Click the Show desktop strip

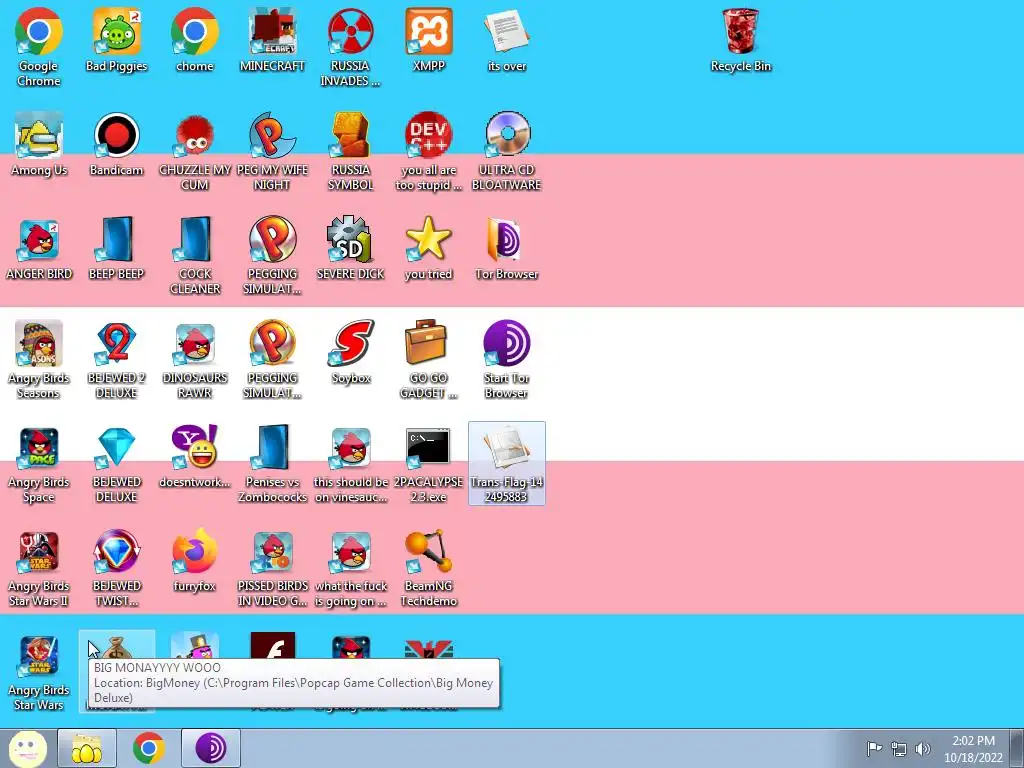click(1017, 748)
